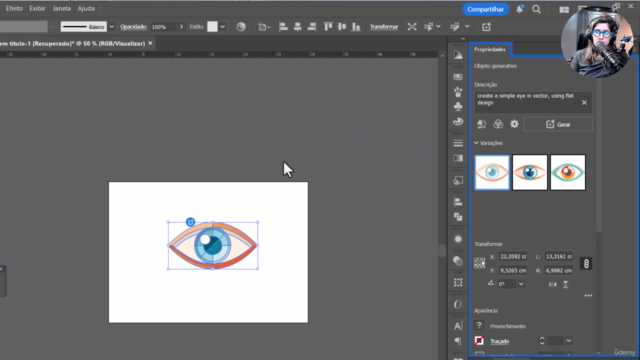This screenshot has height=360, width=640.
Task: Adjust stroke weight stepper arrows
Action: (542, 340)
